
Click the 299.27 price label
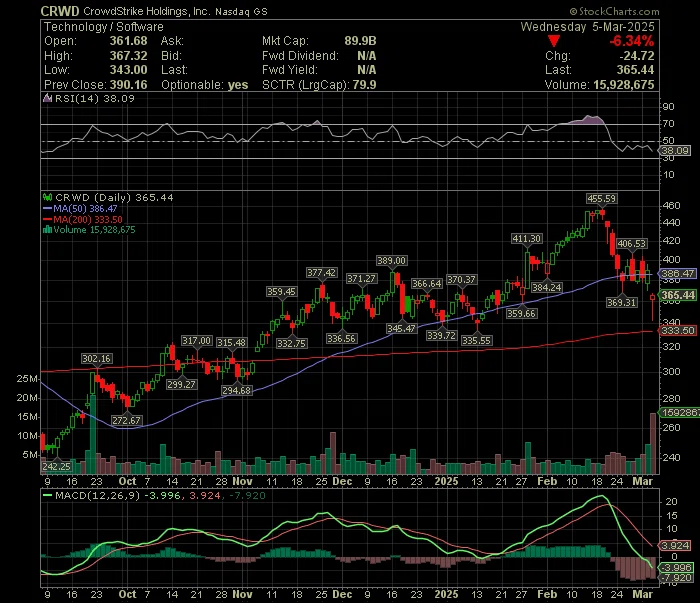[x=181, y=384]
